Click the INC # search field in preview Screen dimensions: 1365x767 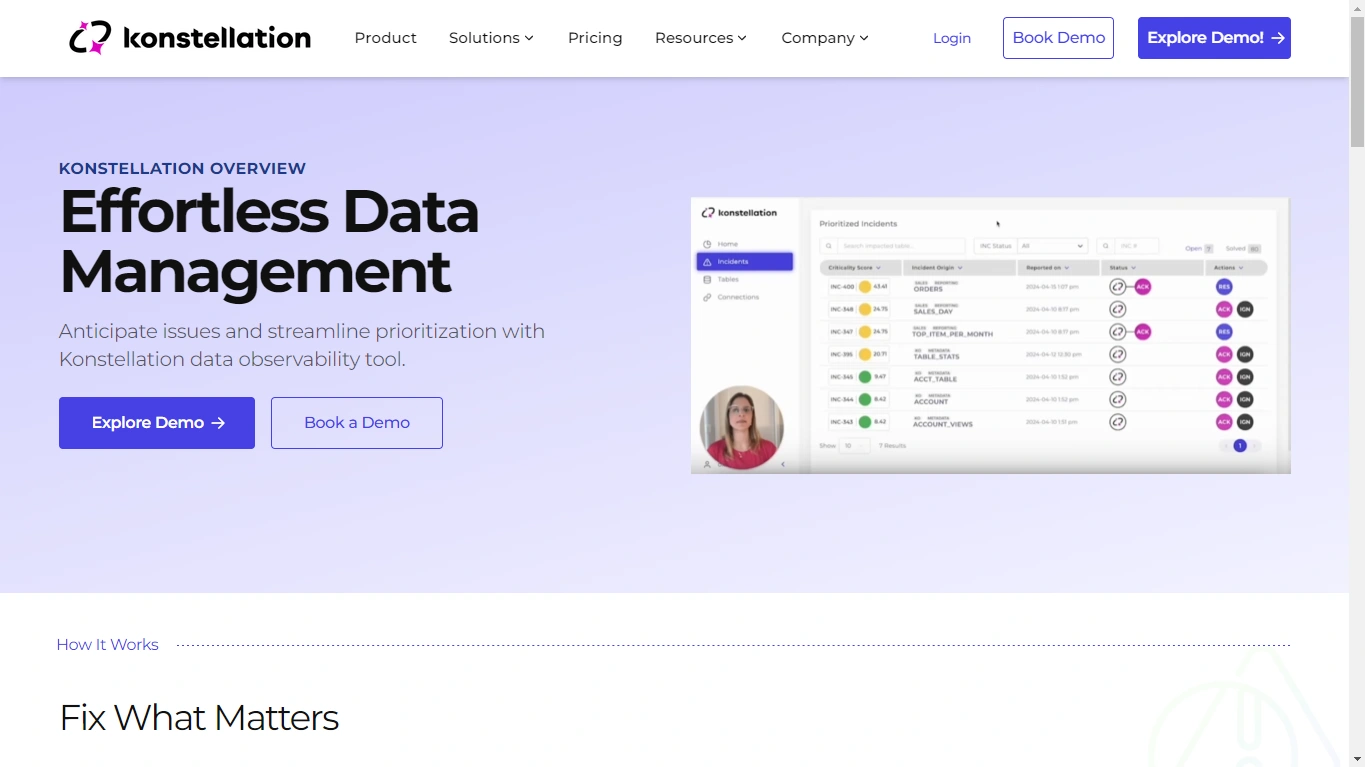1127,246
